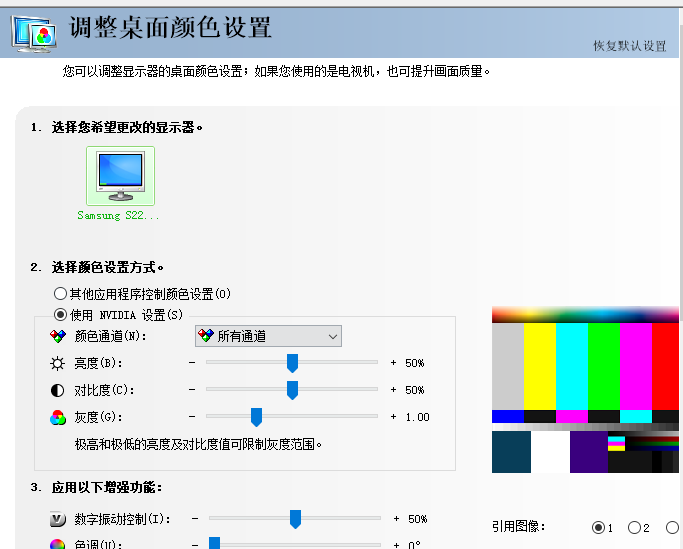
Task: Click the 亮度 brightness slider handle
Action: pos(292,363)
